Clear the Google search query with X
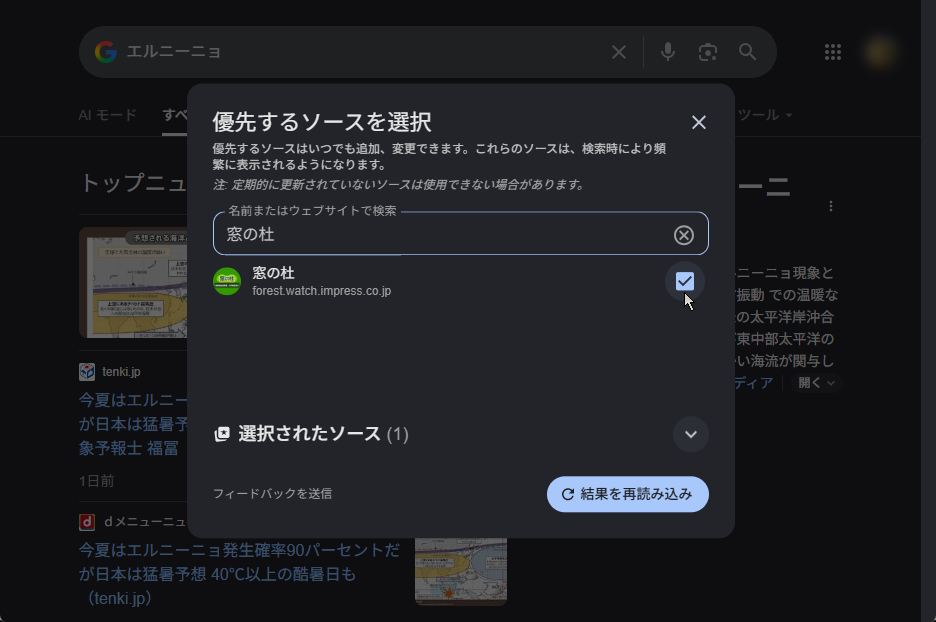936x622 pixels. (x=619, y=52)
